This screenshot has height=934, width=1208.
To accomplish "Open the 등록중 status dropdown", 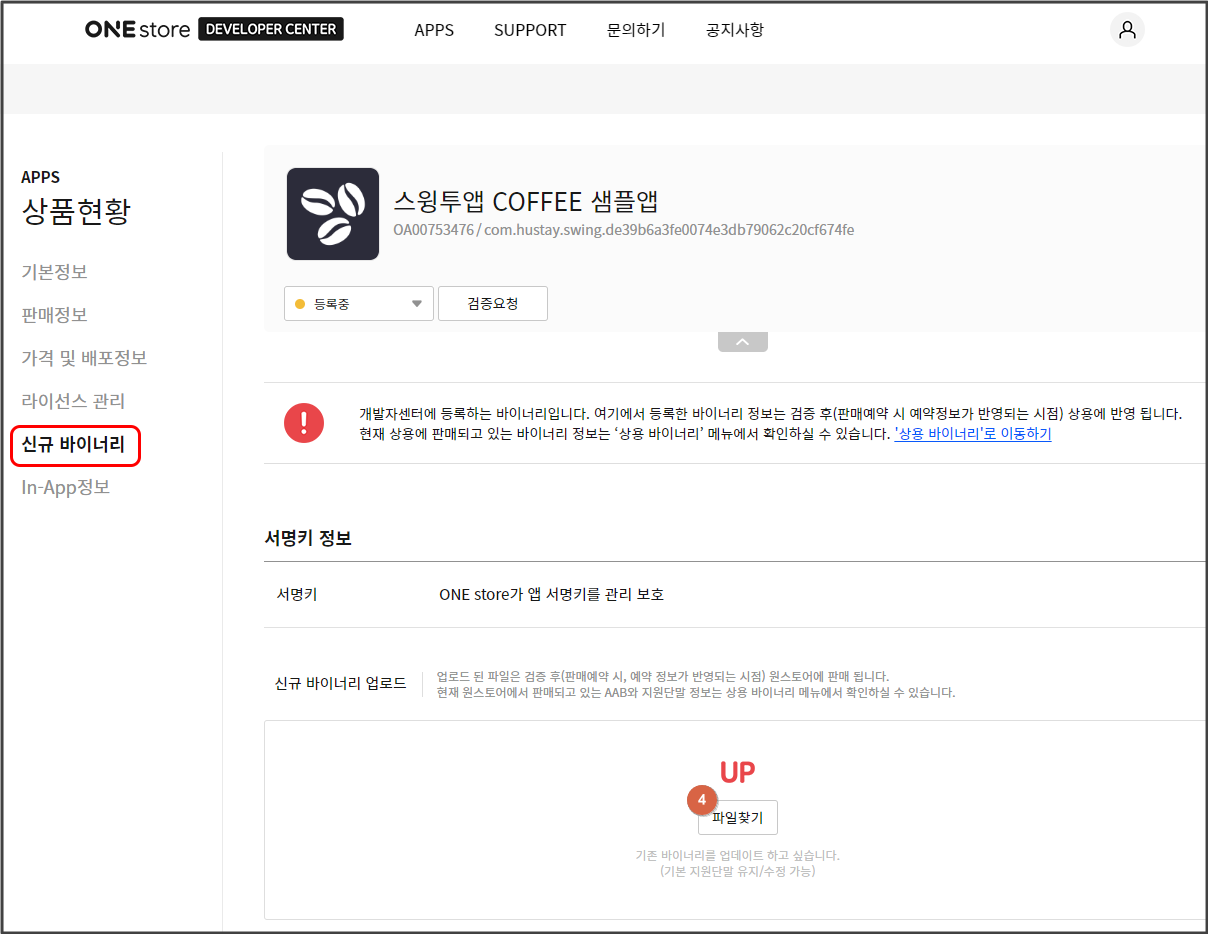I will click(358, 304).
